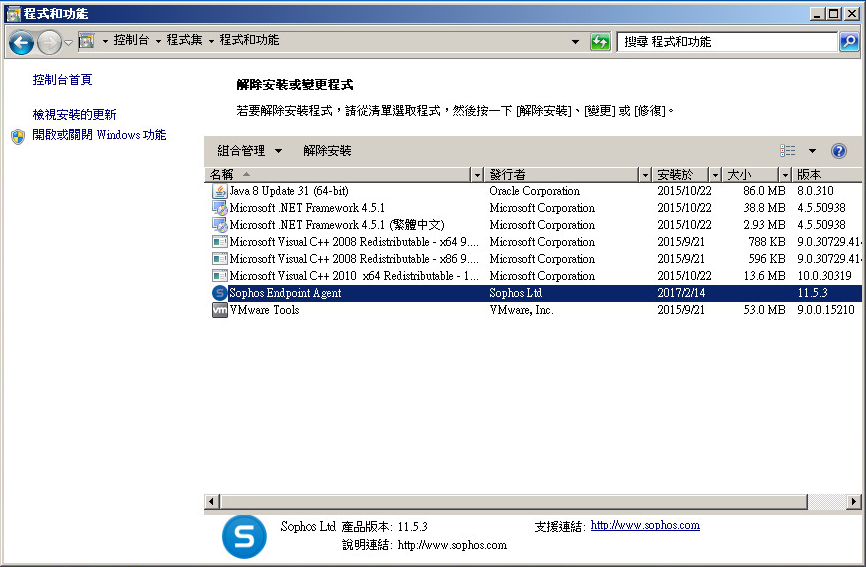Open the 發行者 column filter dropdown
The image size is (866, 567).
pyautogui.click(x=645, y=175)
